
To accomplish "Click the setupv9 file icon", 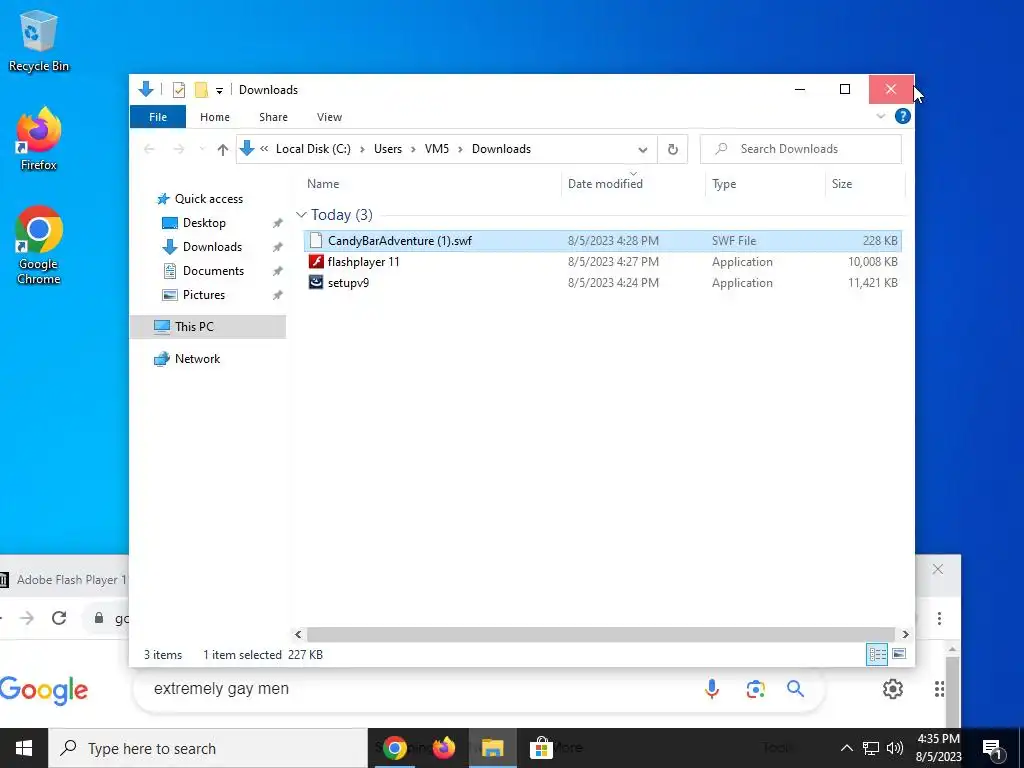I will coord(316,283).
